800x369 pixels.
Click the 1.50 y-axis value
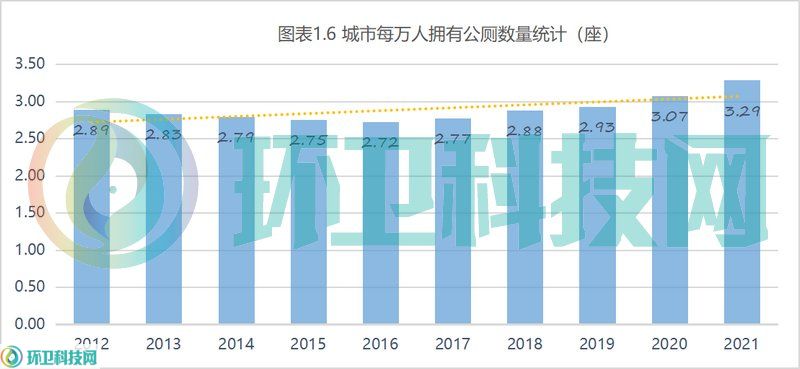30,213
